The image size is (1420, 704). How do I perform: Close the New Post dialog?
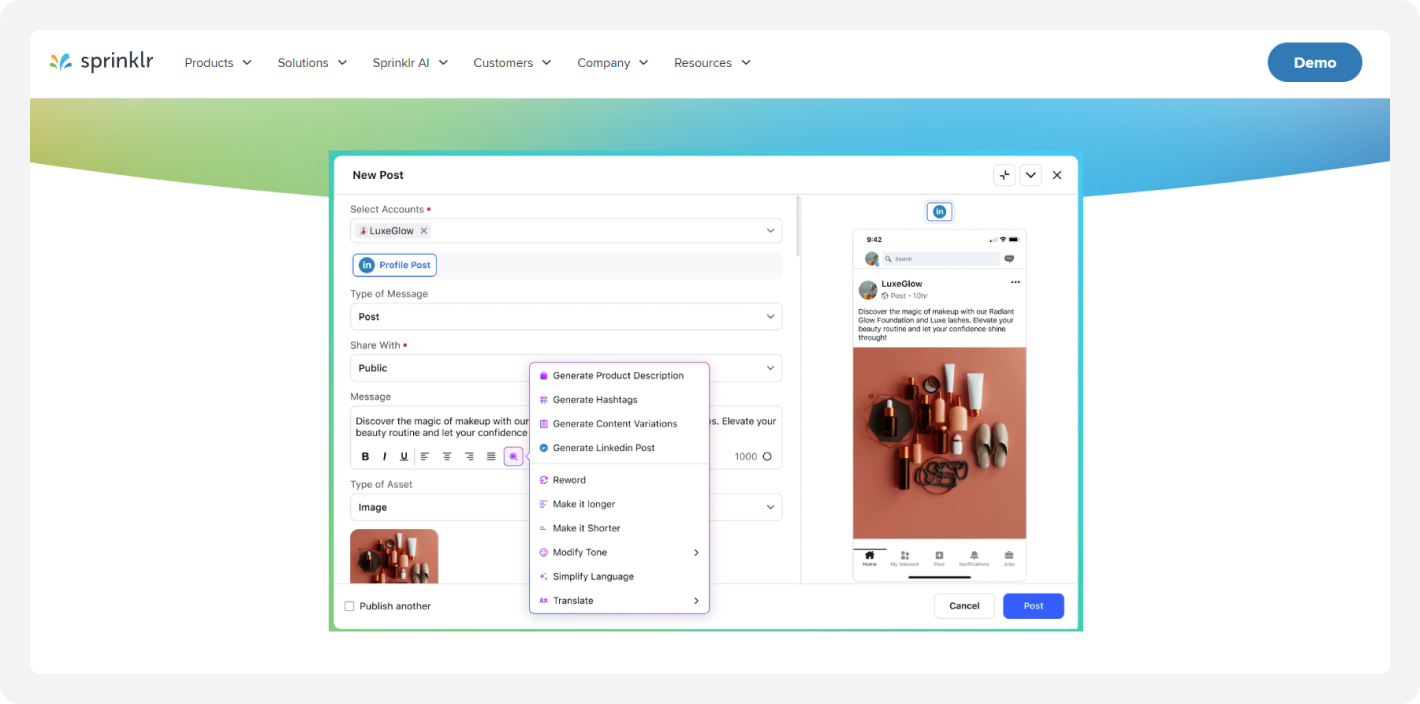point(1057,175)
